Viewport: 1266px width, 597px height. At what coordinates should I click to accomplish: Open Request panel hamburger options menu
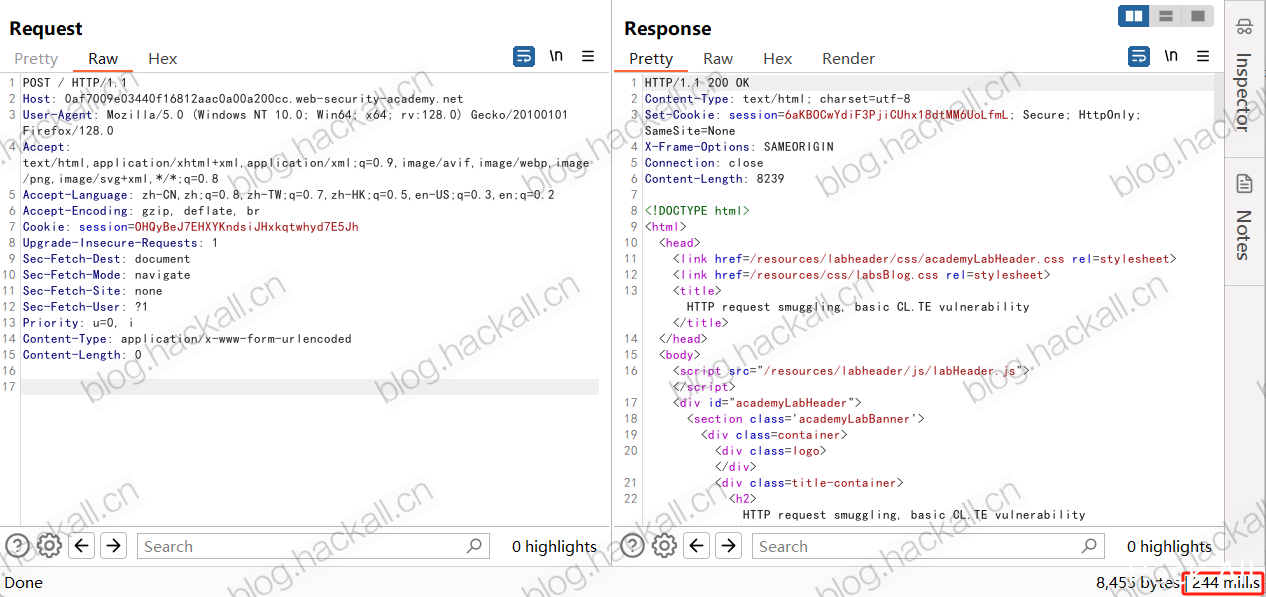pyautogui.click(x=588, y=57)
